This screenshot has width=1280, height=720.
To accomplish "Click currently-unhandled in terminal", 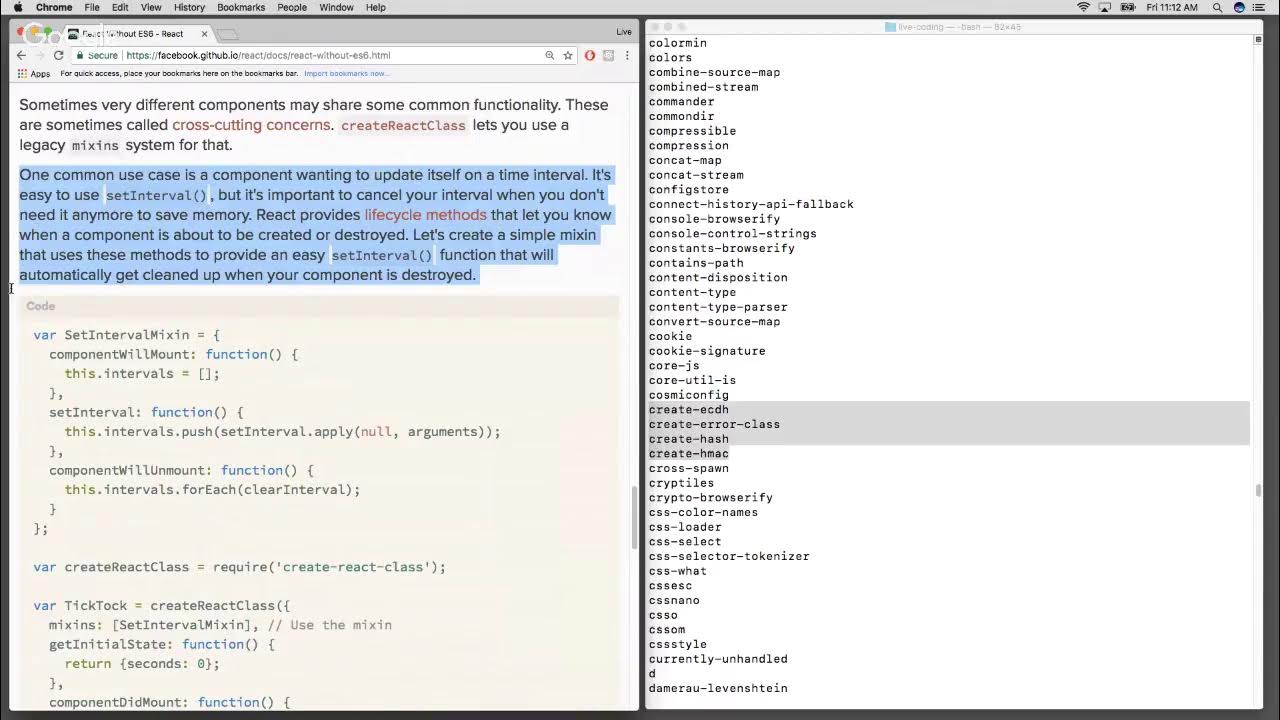I will [718, 659].
